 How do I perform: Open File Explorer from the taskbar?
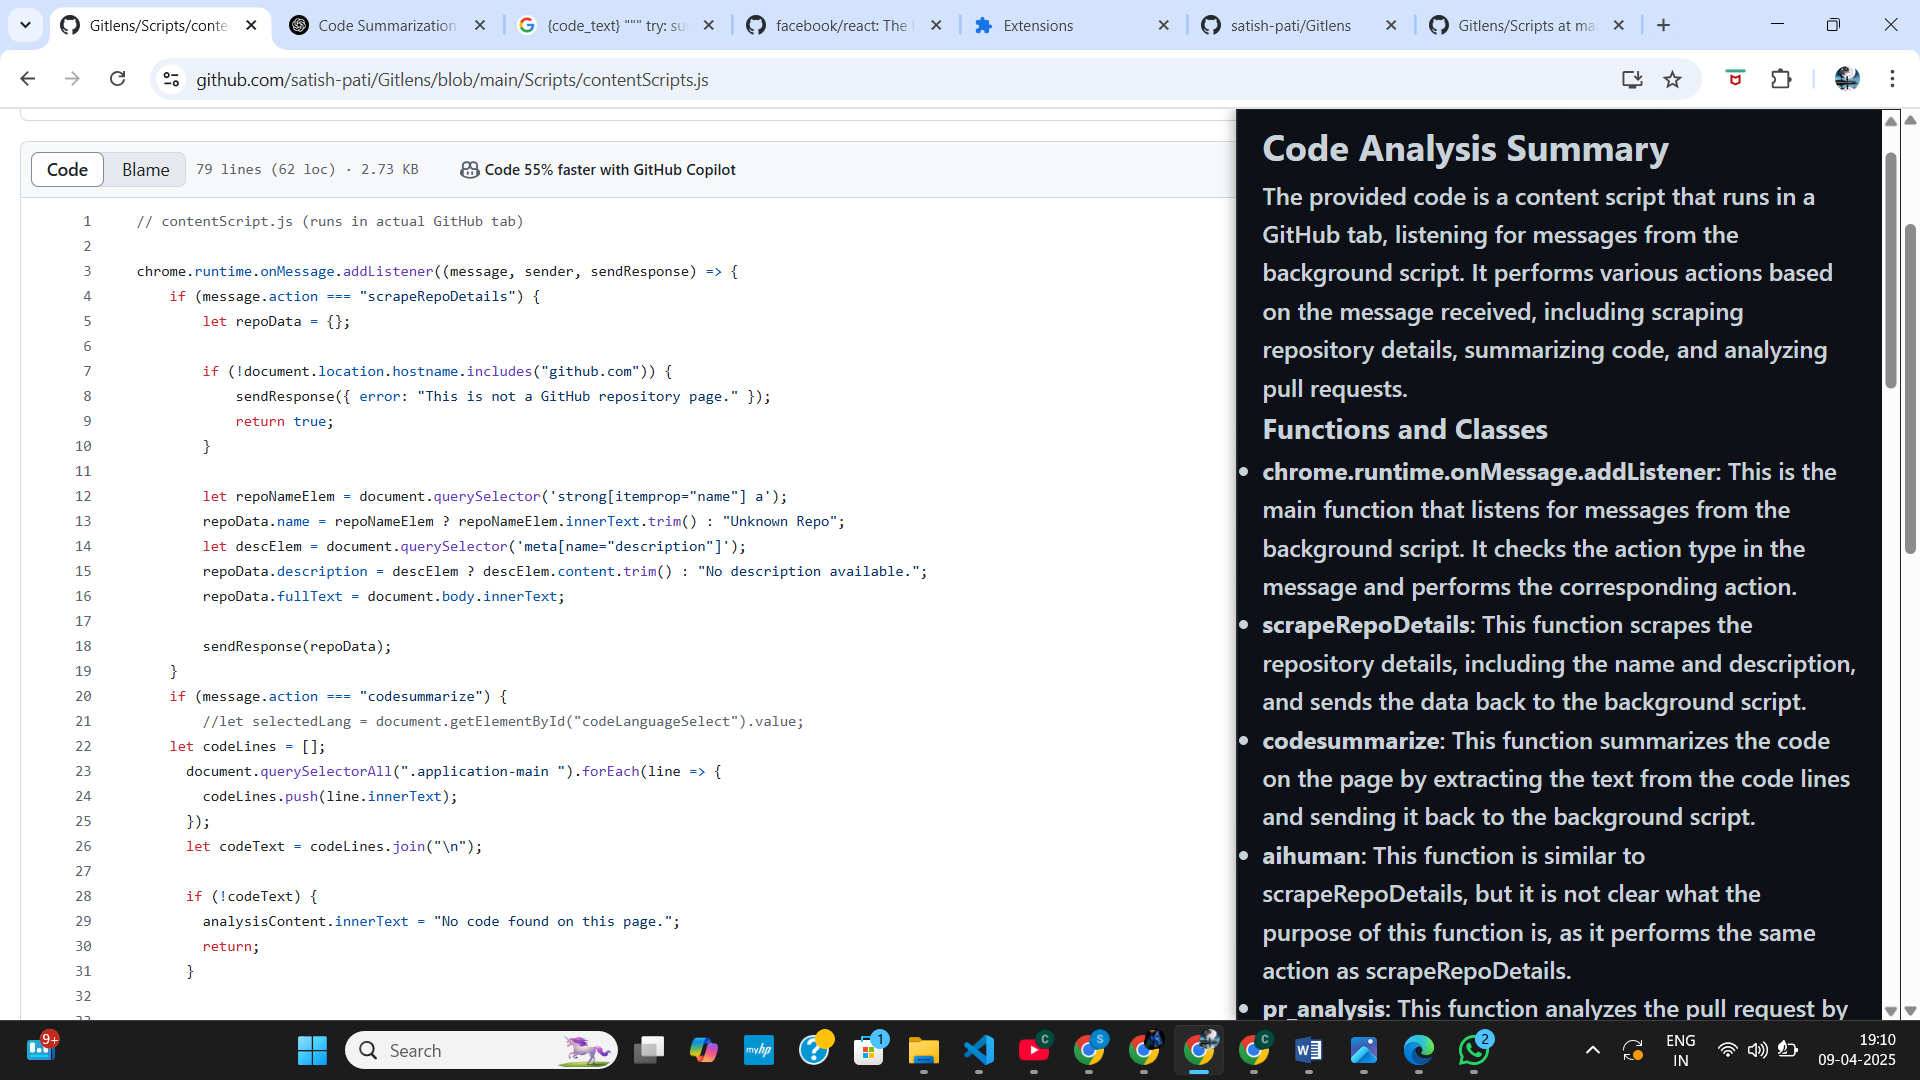click(923, 1050)
